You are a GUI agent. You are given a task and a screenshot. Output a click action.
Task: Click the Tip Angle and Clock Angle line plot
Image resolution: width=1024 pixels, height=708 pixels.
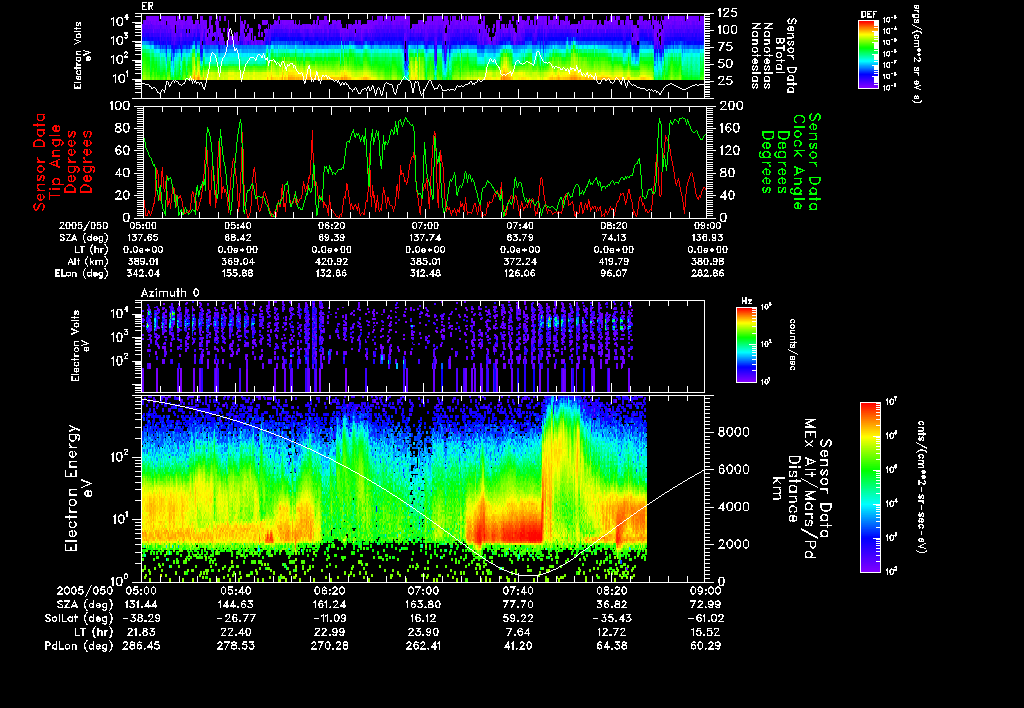pyautogui.click(x=423, y=161)
